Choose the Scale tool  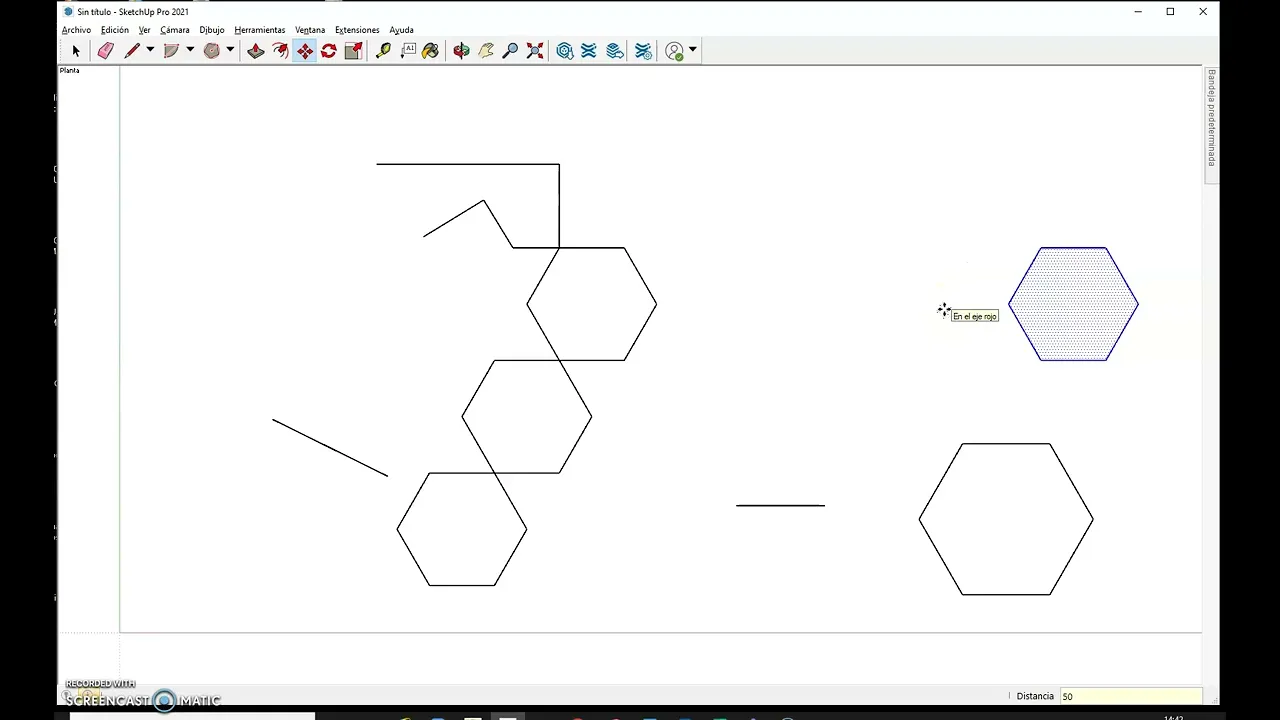point(353,51)
